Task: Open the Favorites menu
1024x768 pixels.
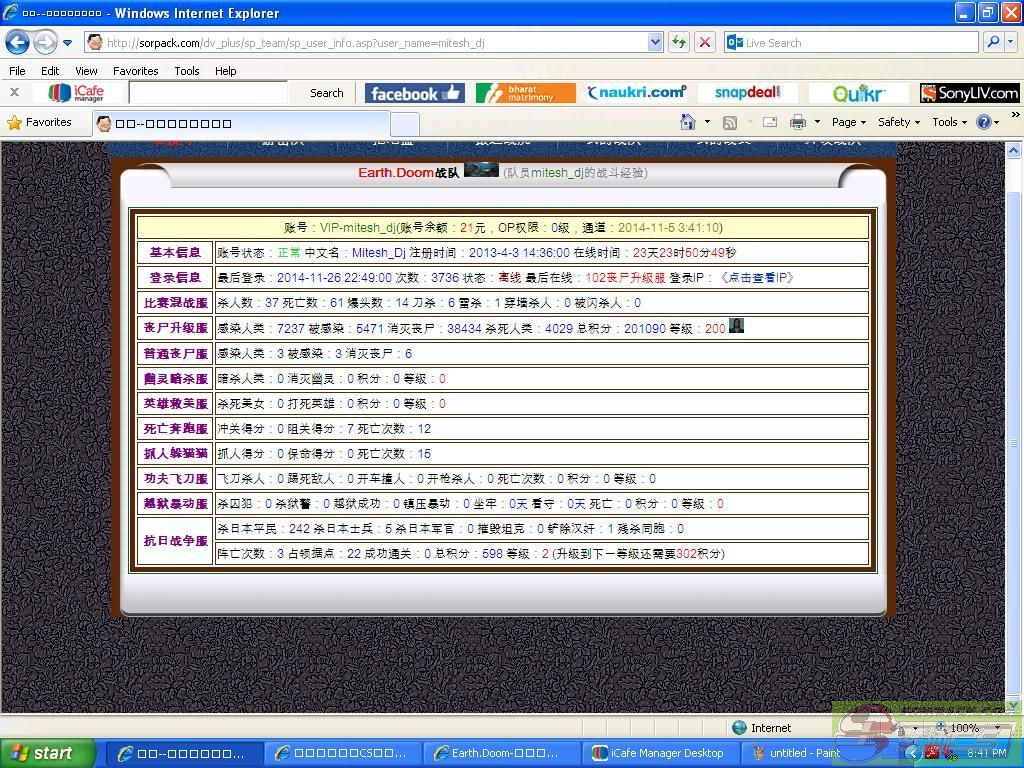Action: click(135, 71)
